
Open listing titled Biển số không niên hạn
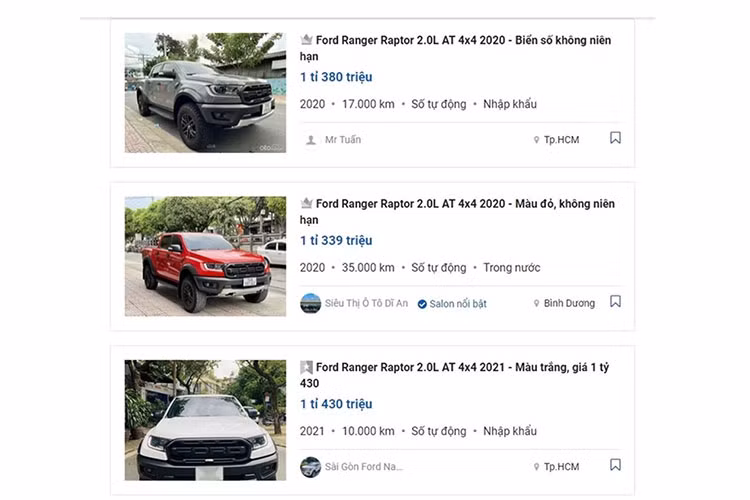click(455, 48)
